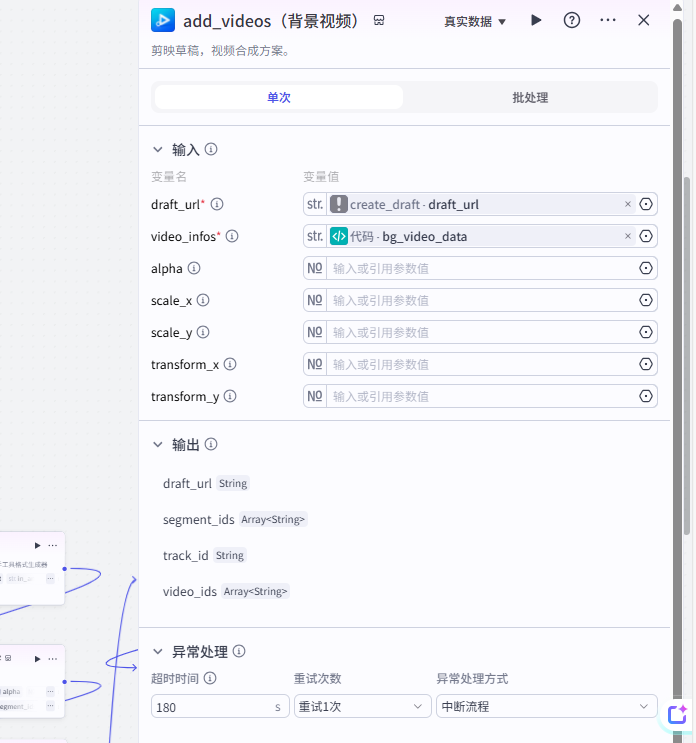696x743 pixels.
Task: Open the three-dot more options menu
Action: click(608, 20)
